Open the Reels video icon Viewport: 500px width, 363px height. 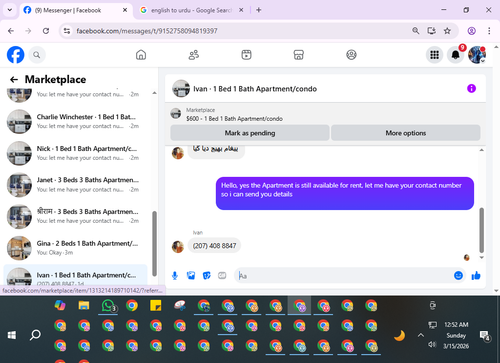click(x=246, y=55)
